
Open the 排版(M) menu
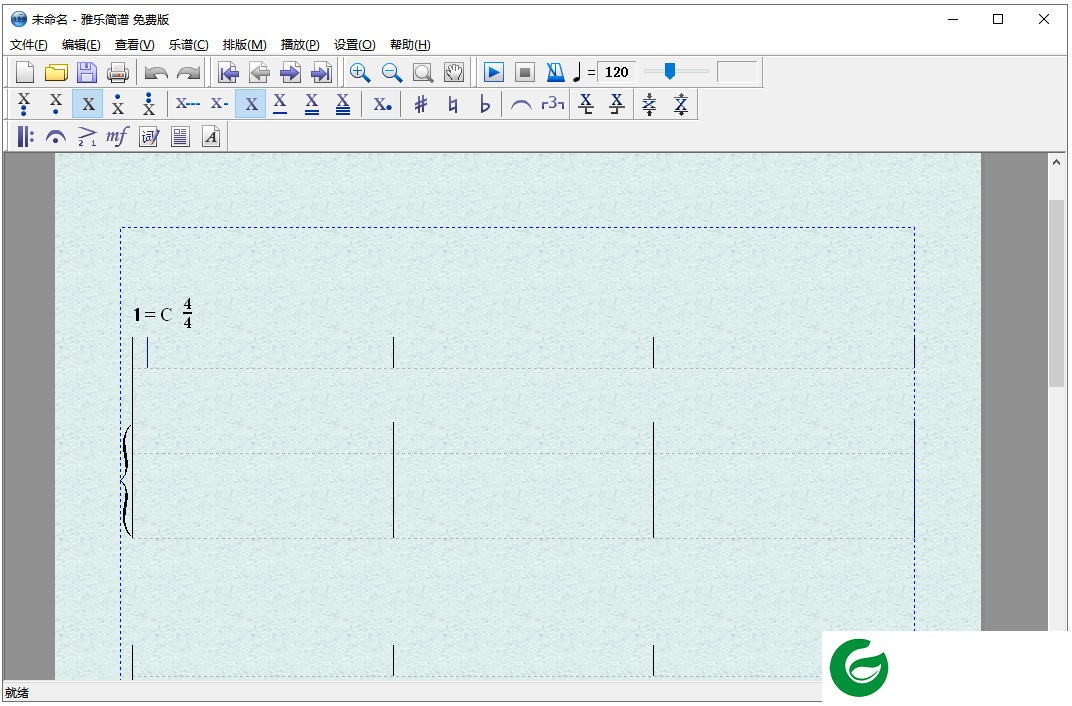[x=244, y=44]
